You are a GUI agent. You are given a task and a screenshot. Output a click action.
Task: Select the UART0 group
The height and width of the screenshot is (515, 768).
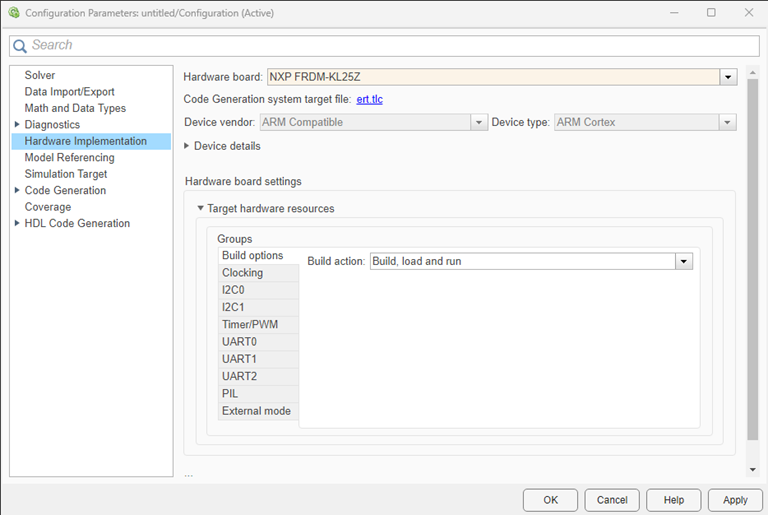pyautogui.click(x=239, y=342)
